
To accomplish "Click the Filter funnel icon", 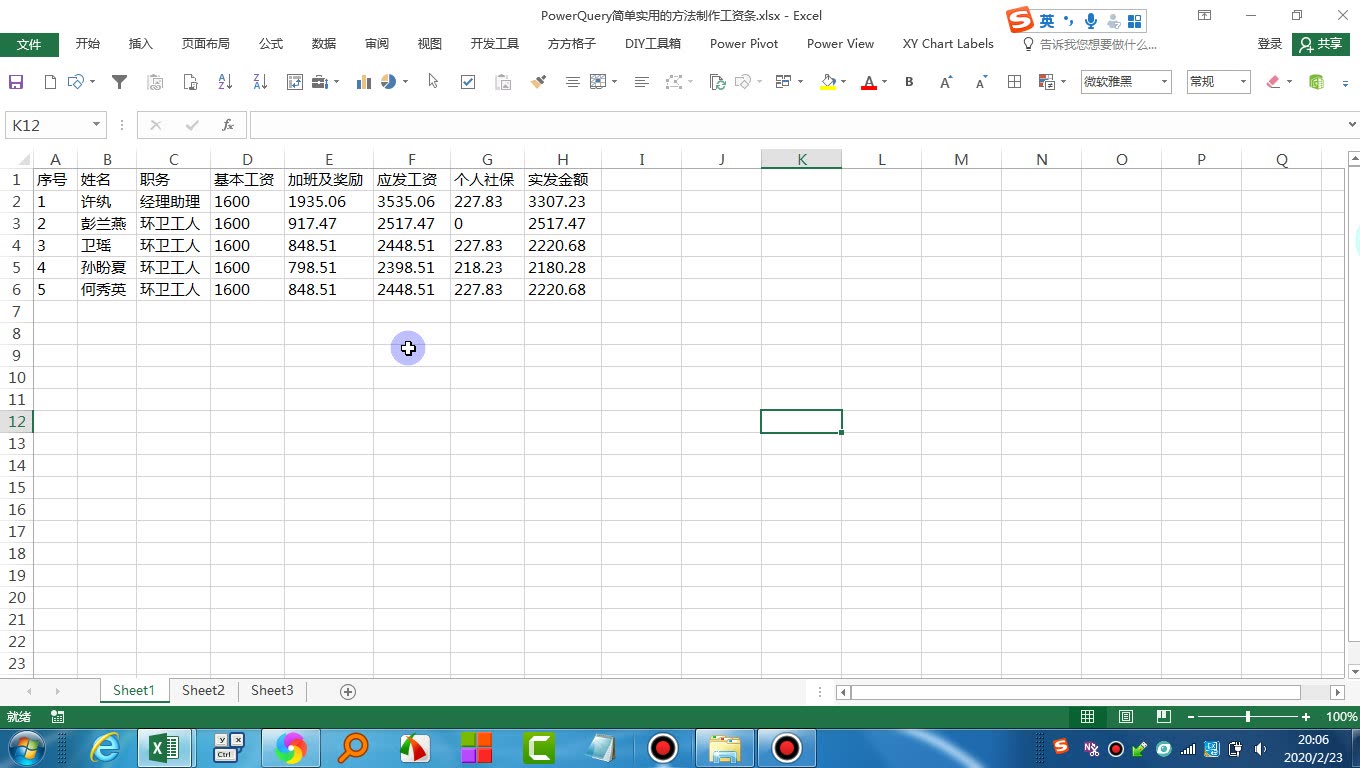I will (x=119, y=82).
